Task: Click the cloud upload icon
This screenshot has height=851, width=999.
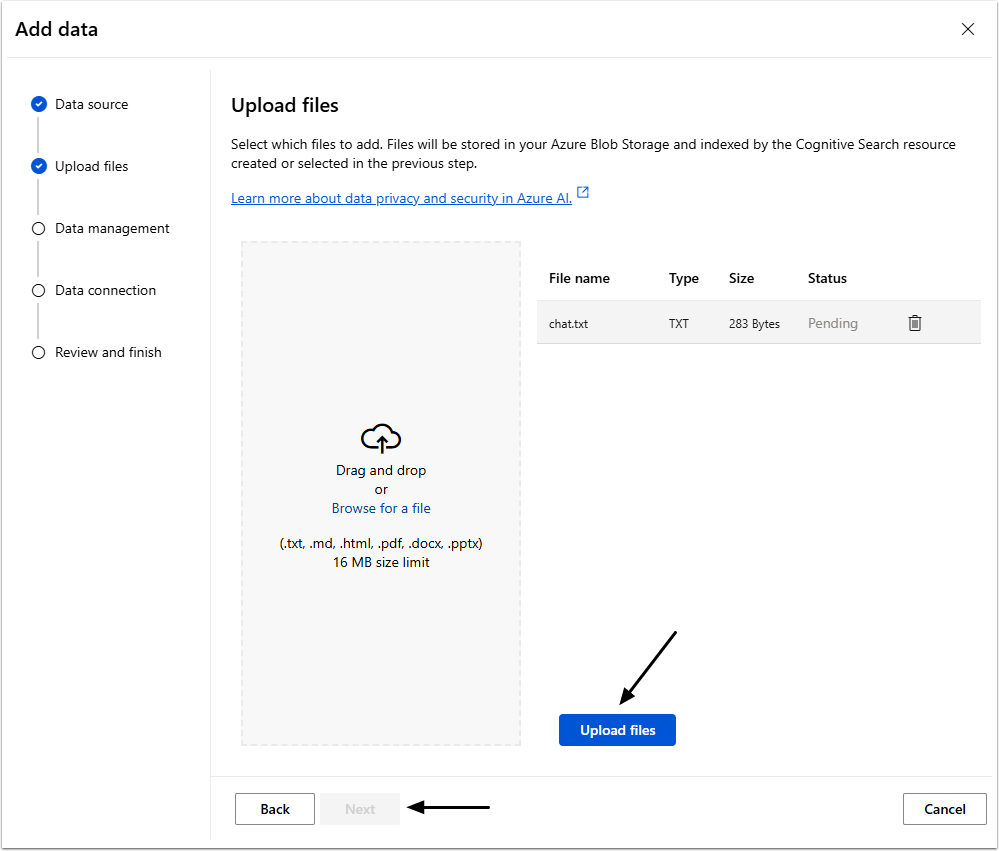Action: (x=381, y=438)
